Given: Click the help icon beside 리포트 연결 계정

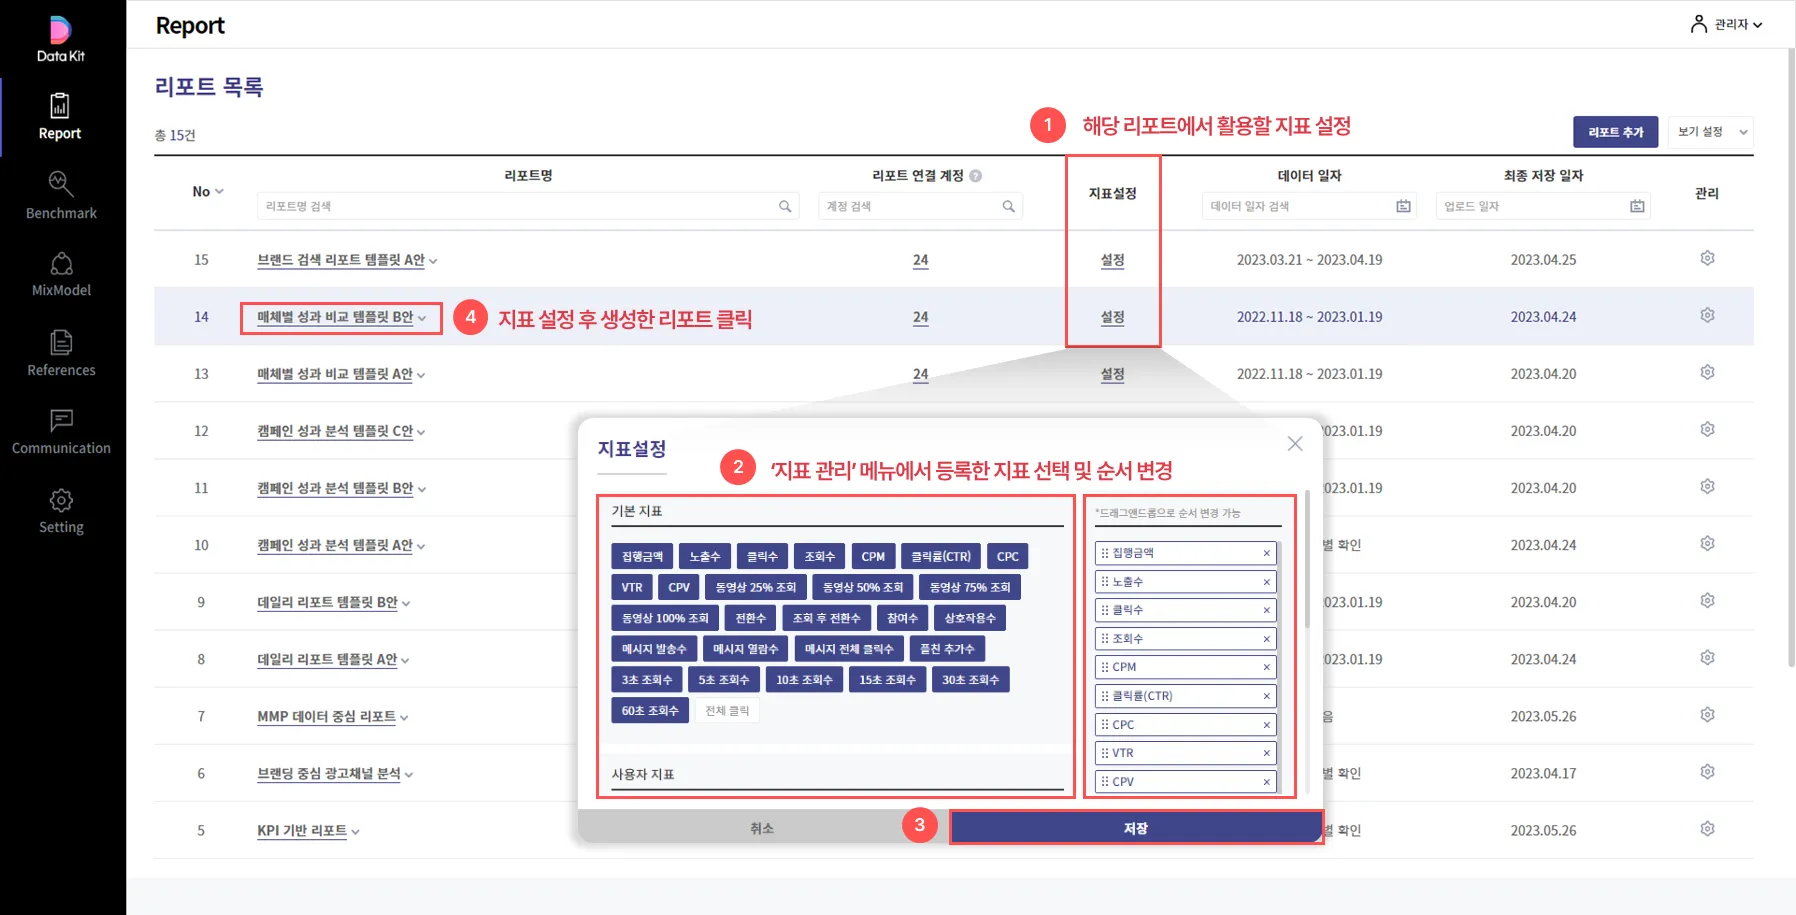Looking at the screenshot, I should (x=975, y=176).
